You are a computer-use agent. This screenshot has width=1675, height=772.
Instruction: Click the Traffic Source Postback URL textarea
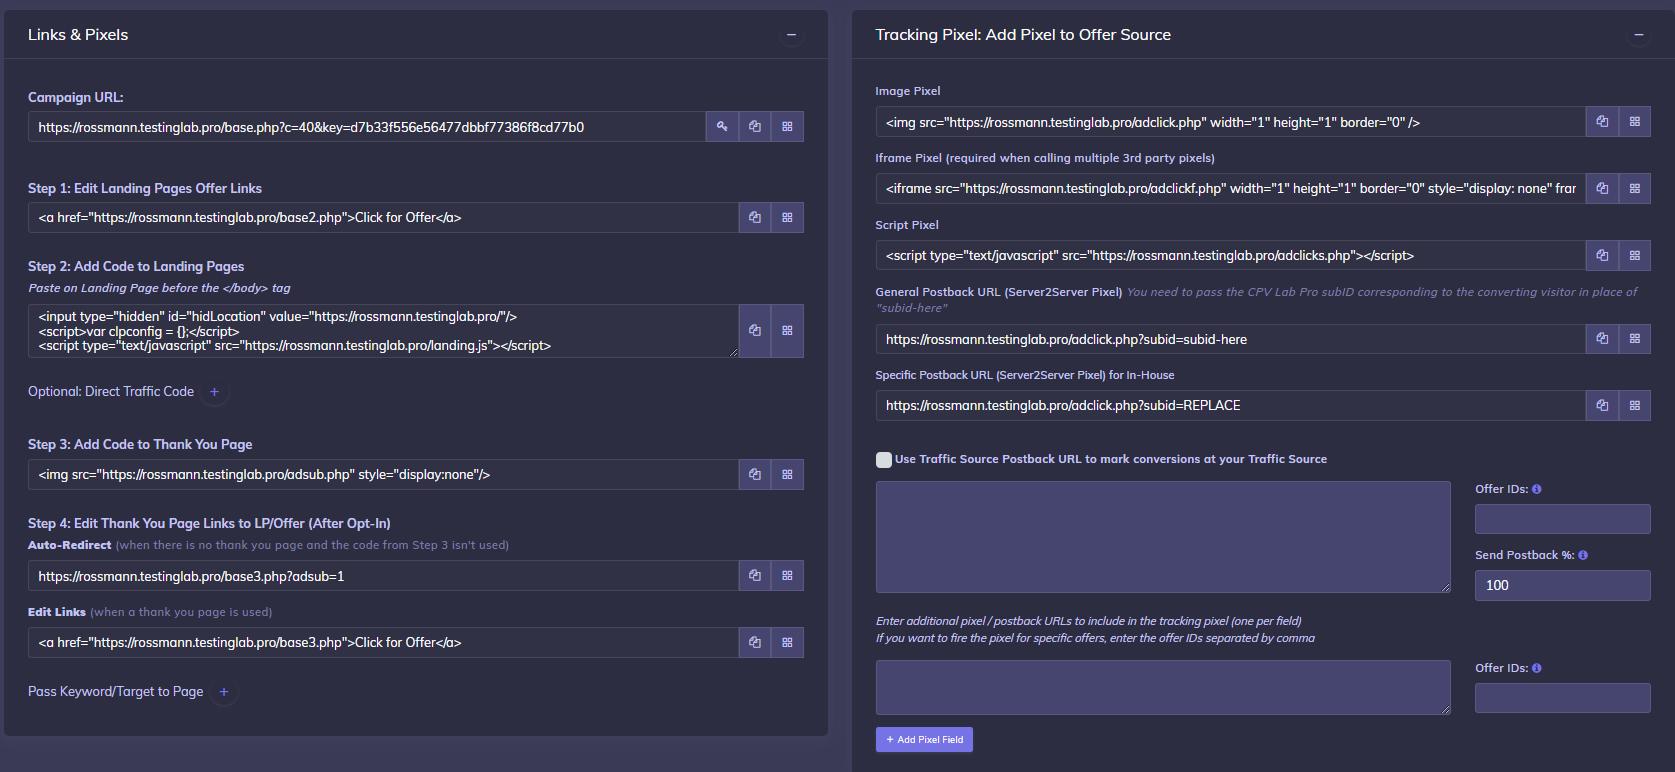1163,537
